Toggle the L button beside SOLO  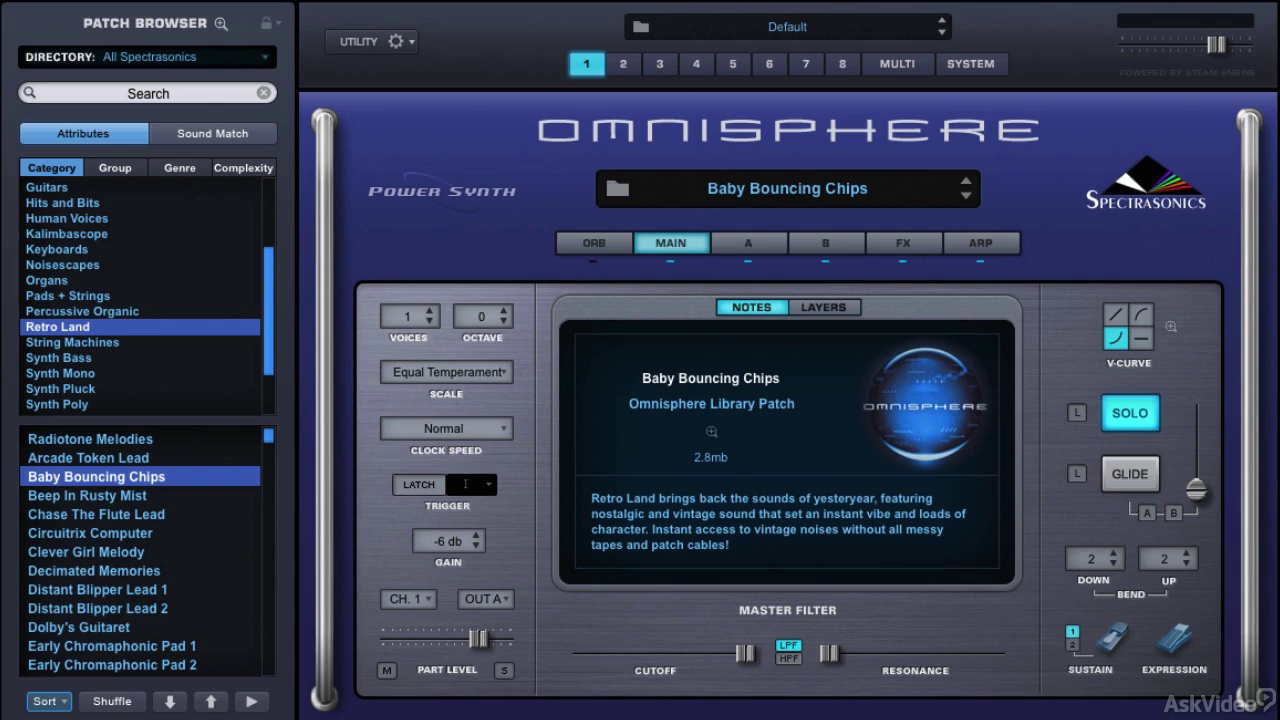click(1077, 413)
